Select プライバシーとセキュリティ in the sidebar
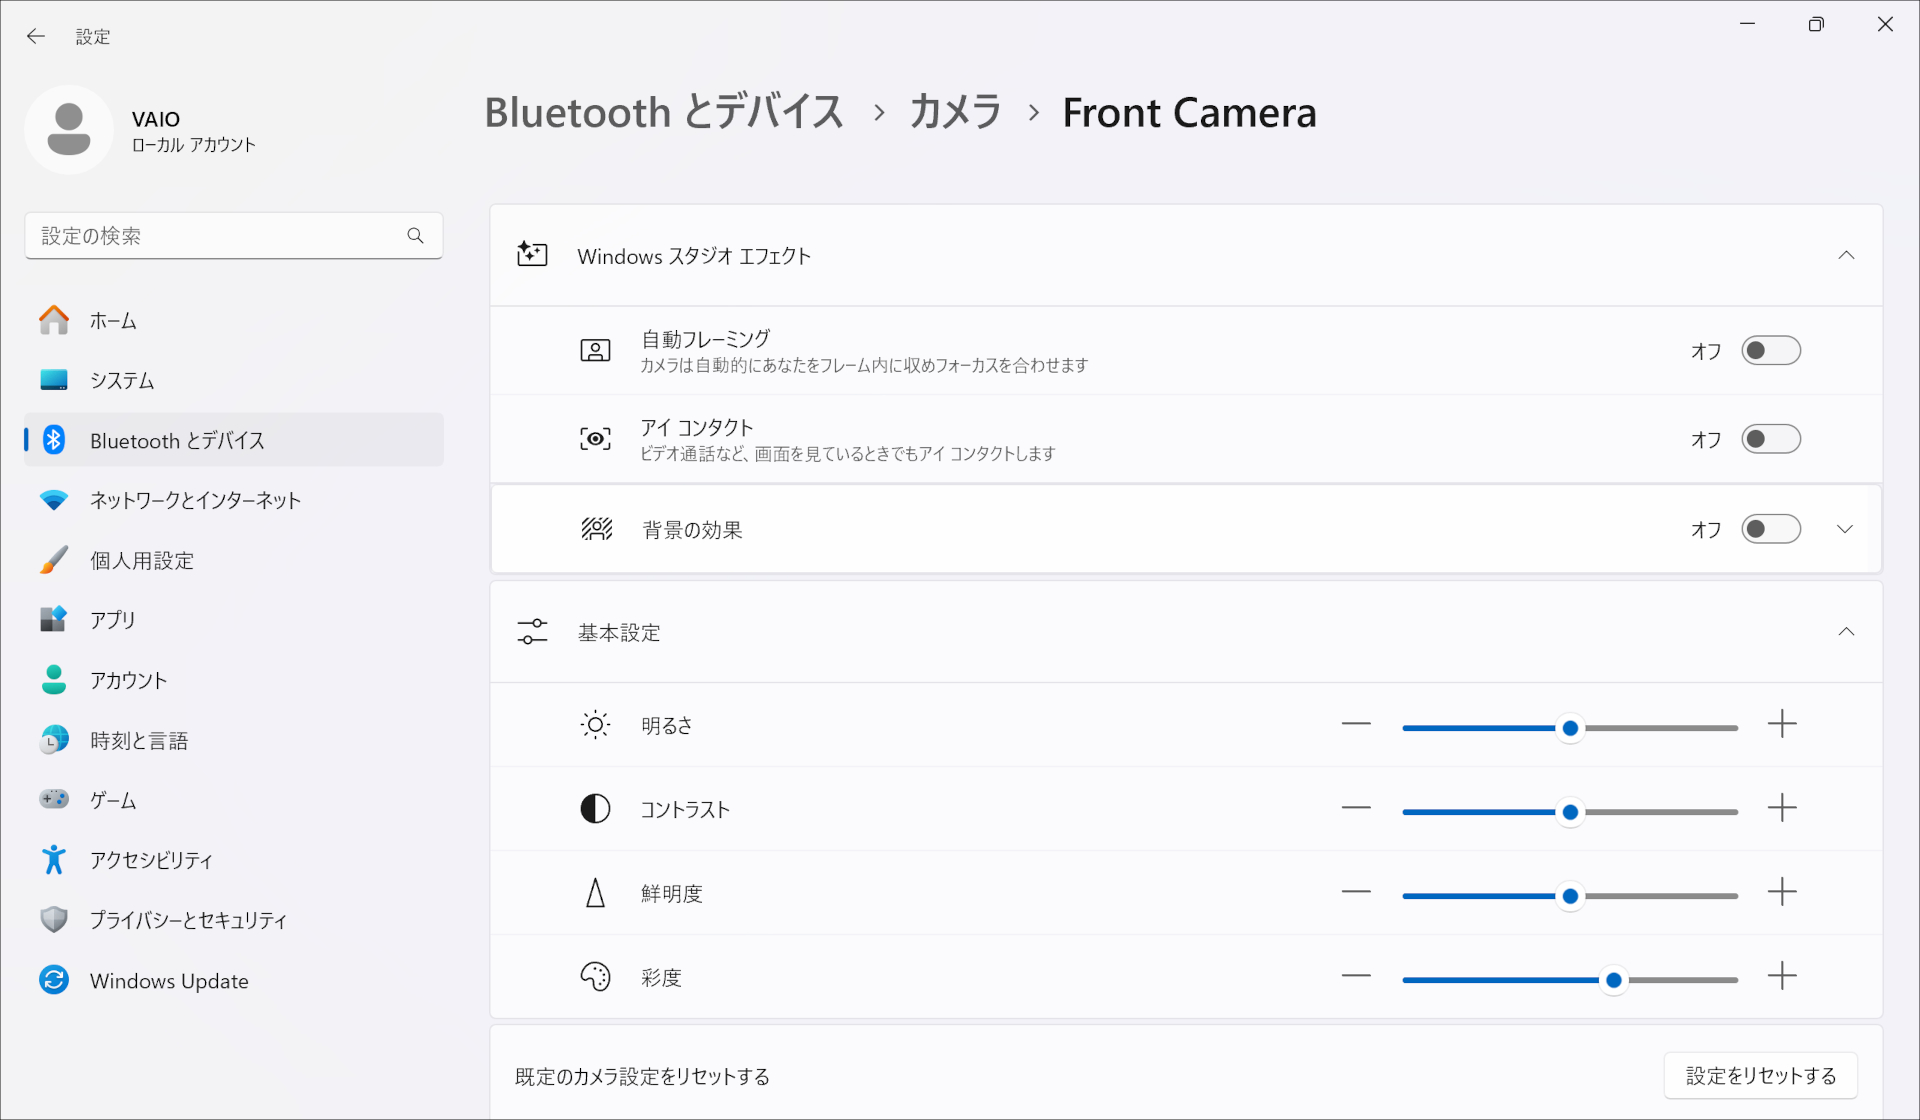This screenshot has height=1120, width=1920. pos(188,920)
